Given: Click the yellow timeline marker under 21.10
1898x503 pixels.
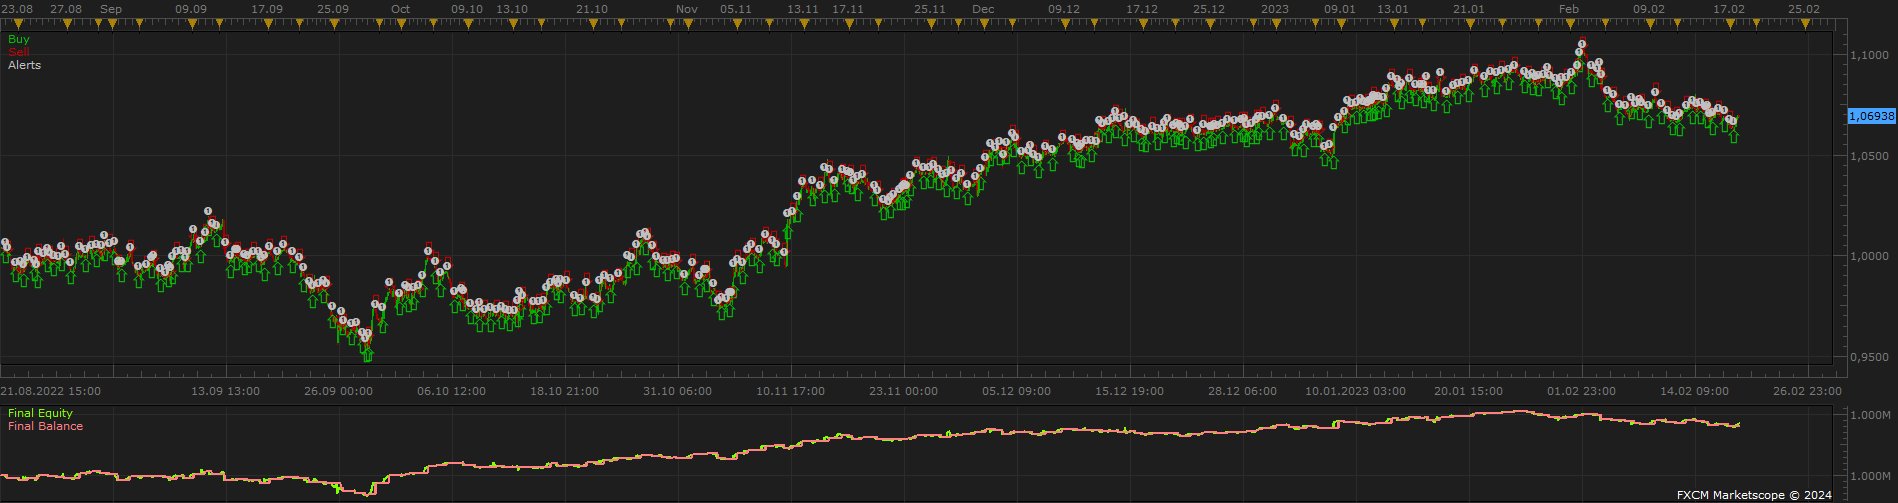Looking at the screenshot, I should (x=592, y=23).
